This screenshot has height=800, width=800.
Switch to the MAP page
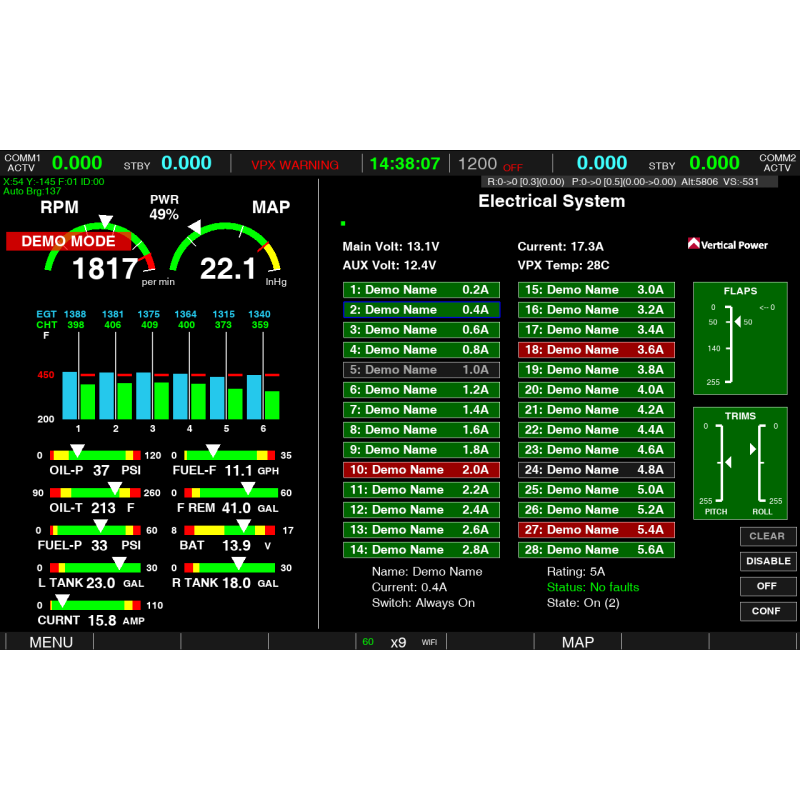(580, 643)
